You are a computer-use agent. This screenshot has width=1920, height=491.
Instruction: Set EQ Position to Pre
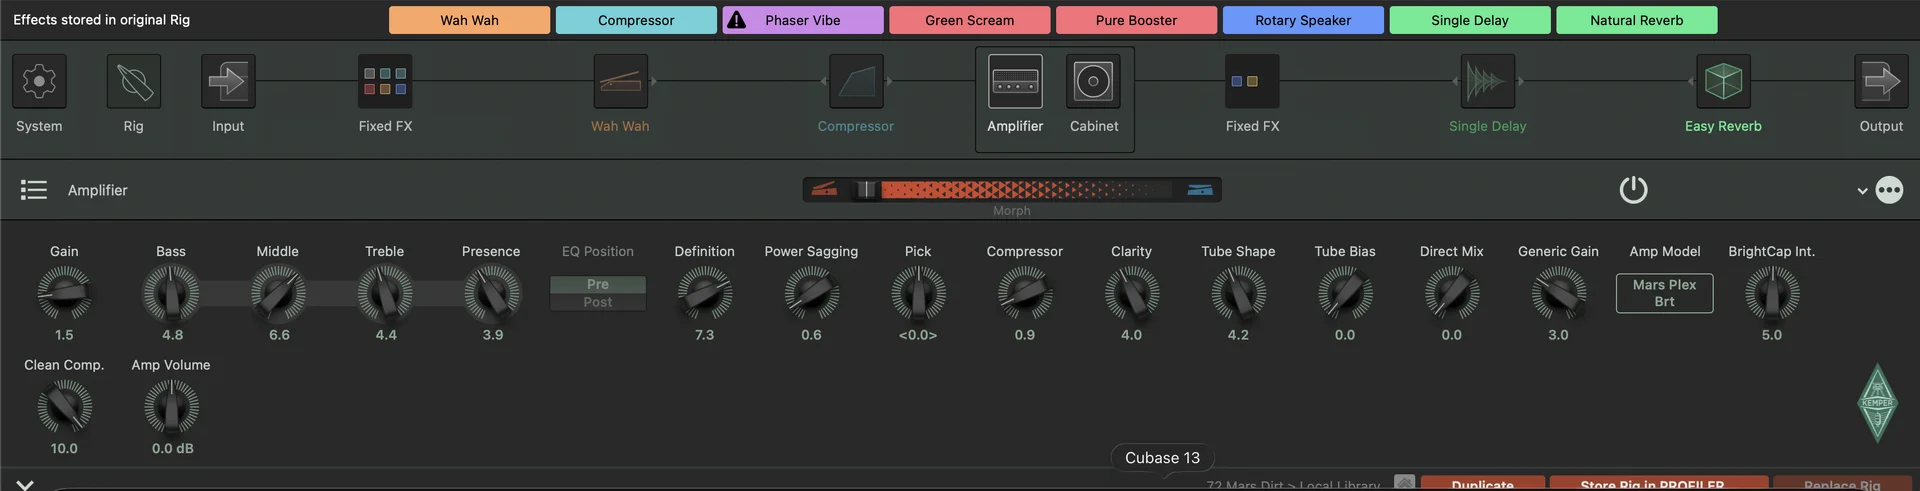598,284
